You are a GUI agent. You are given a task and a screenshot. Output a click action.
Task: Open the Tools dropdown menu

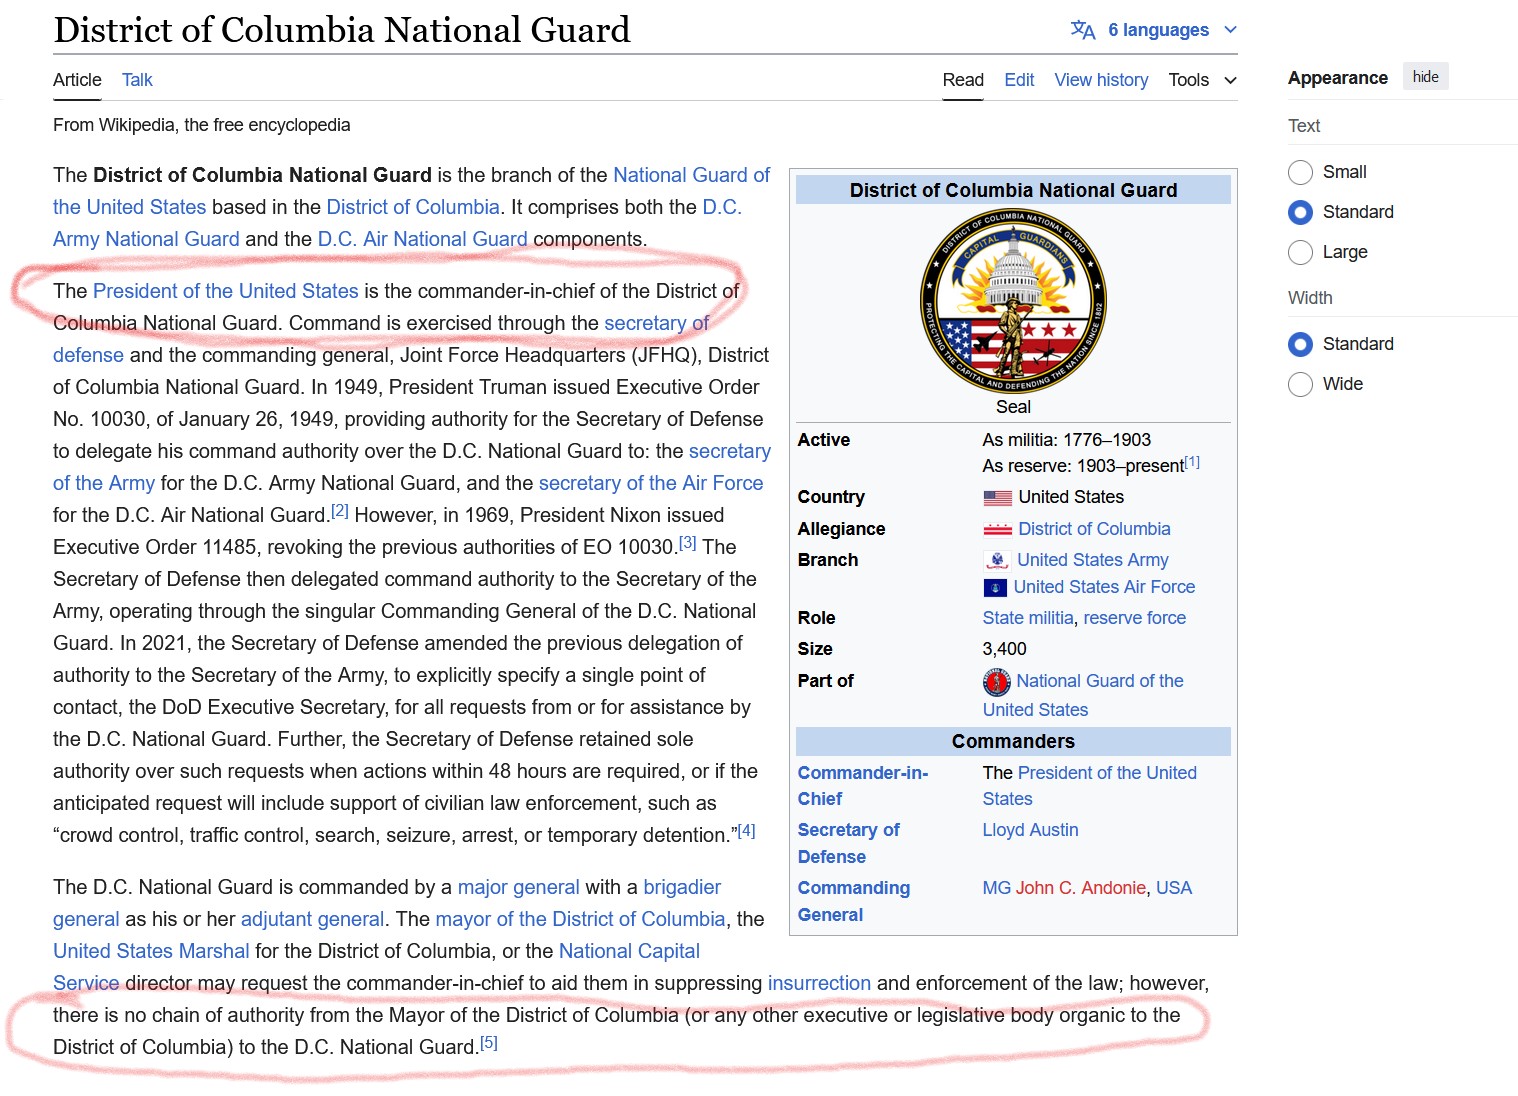(1202, 80)
